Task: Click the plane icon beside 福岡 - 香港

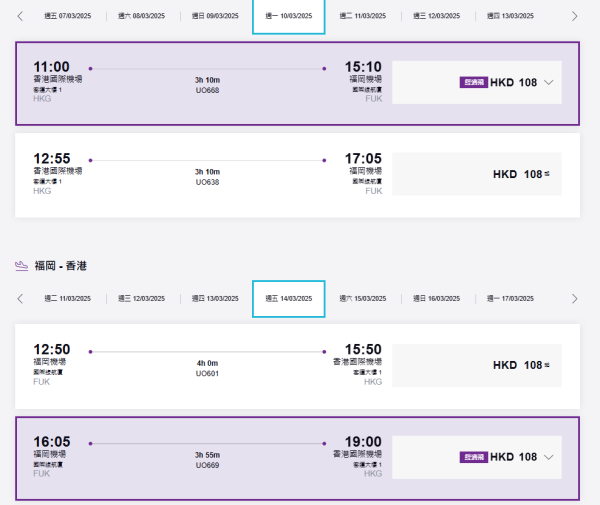Action: [21, 265]
